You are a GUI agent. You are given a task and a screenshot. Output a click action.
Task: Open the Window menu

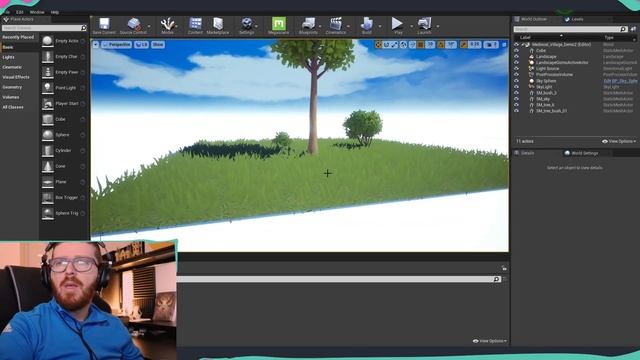[37, 12]
